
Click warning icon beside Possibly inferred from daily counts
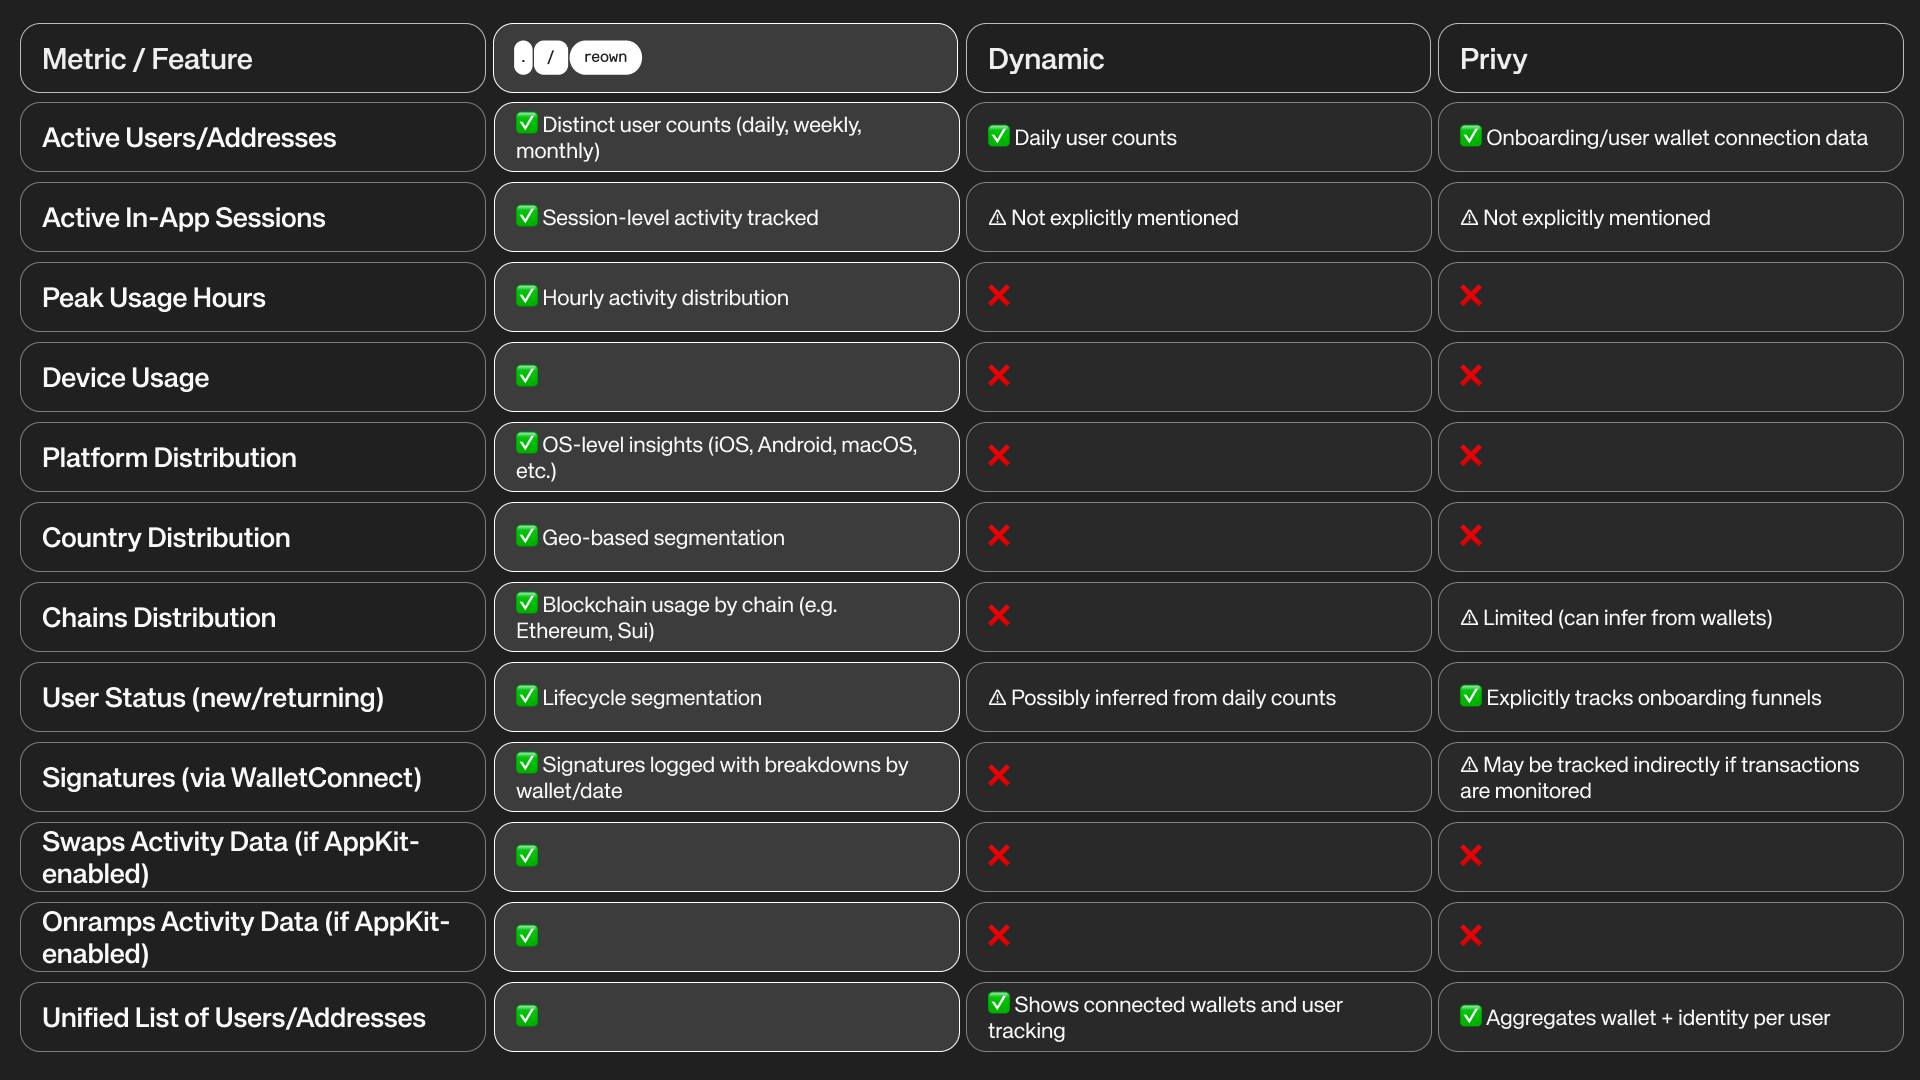997,698
